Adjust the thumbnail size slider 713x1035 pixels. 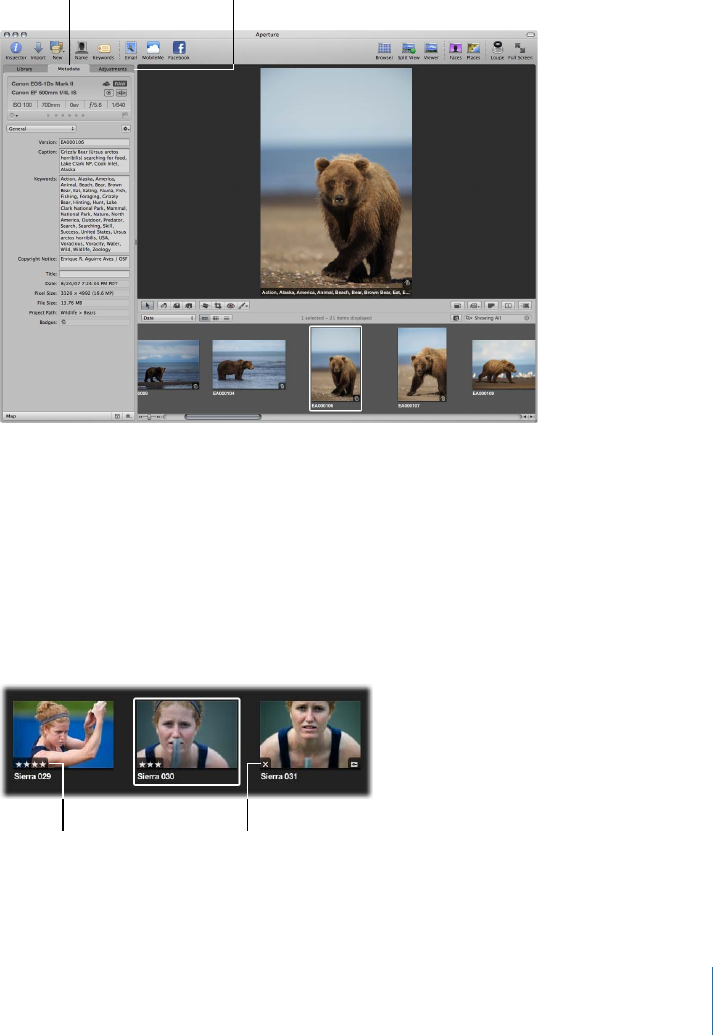pos(151,417)
